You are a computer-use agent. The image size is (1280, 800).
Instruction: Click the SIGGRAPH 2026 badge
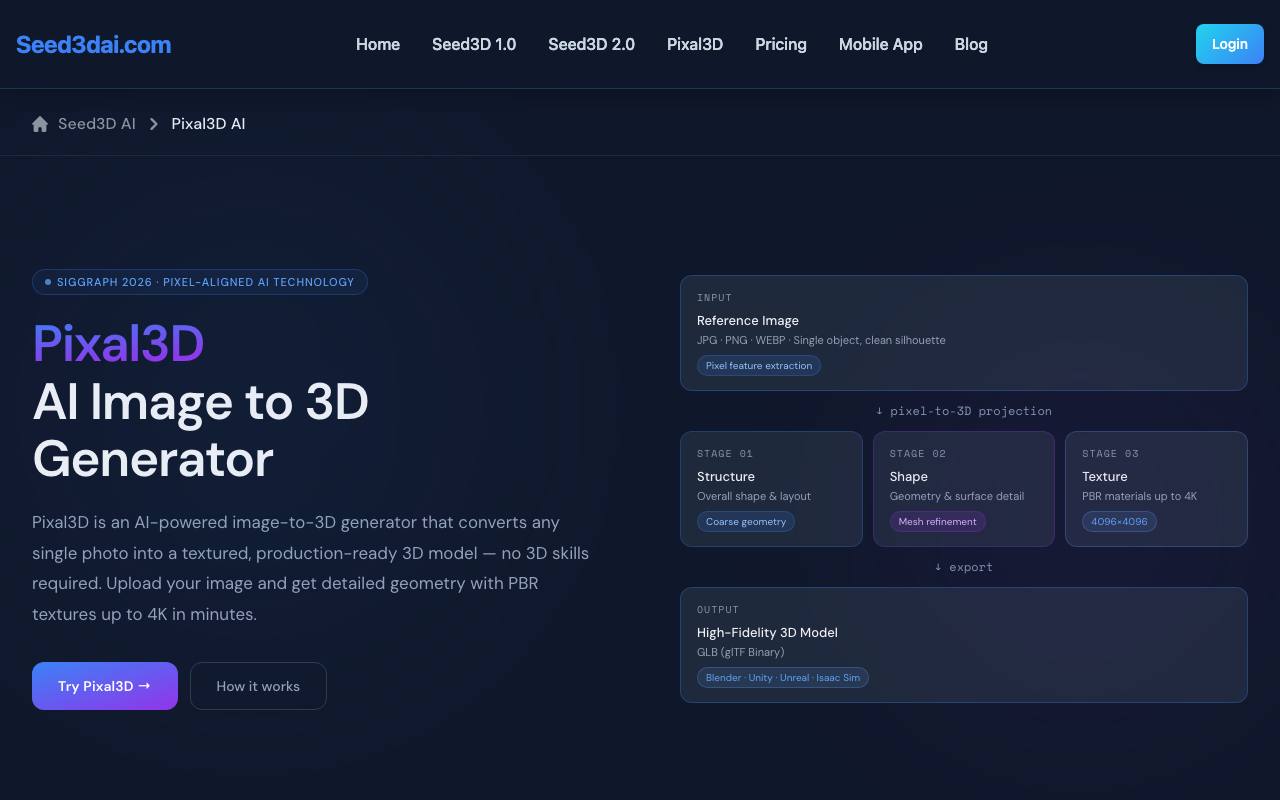click(x=200, y=282)
